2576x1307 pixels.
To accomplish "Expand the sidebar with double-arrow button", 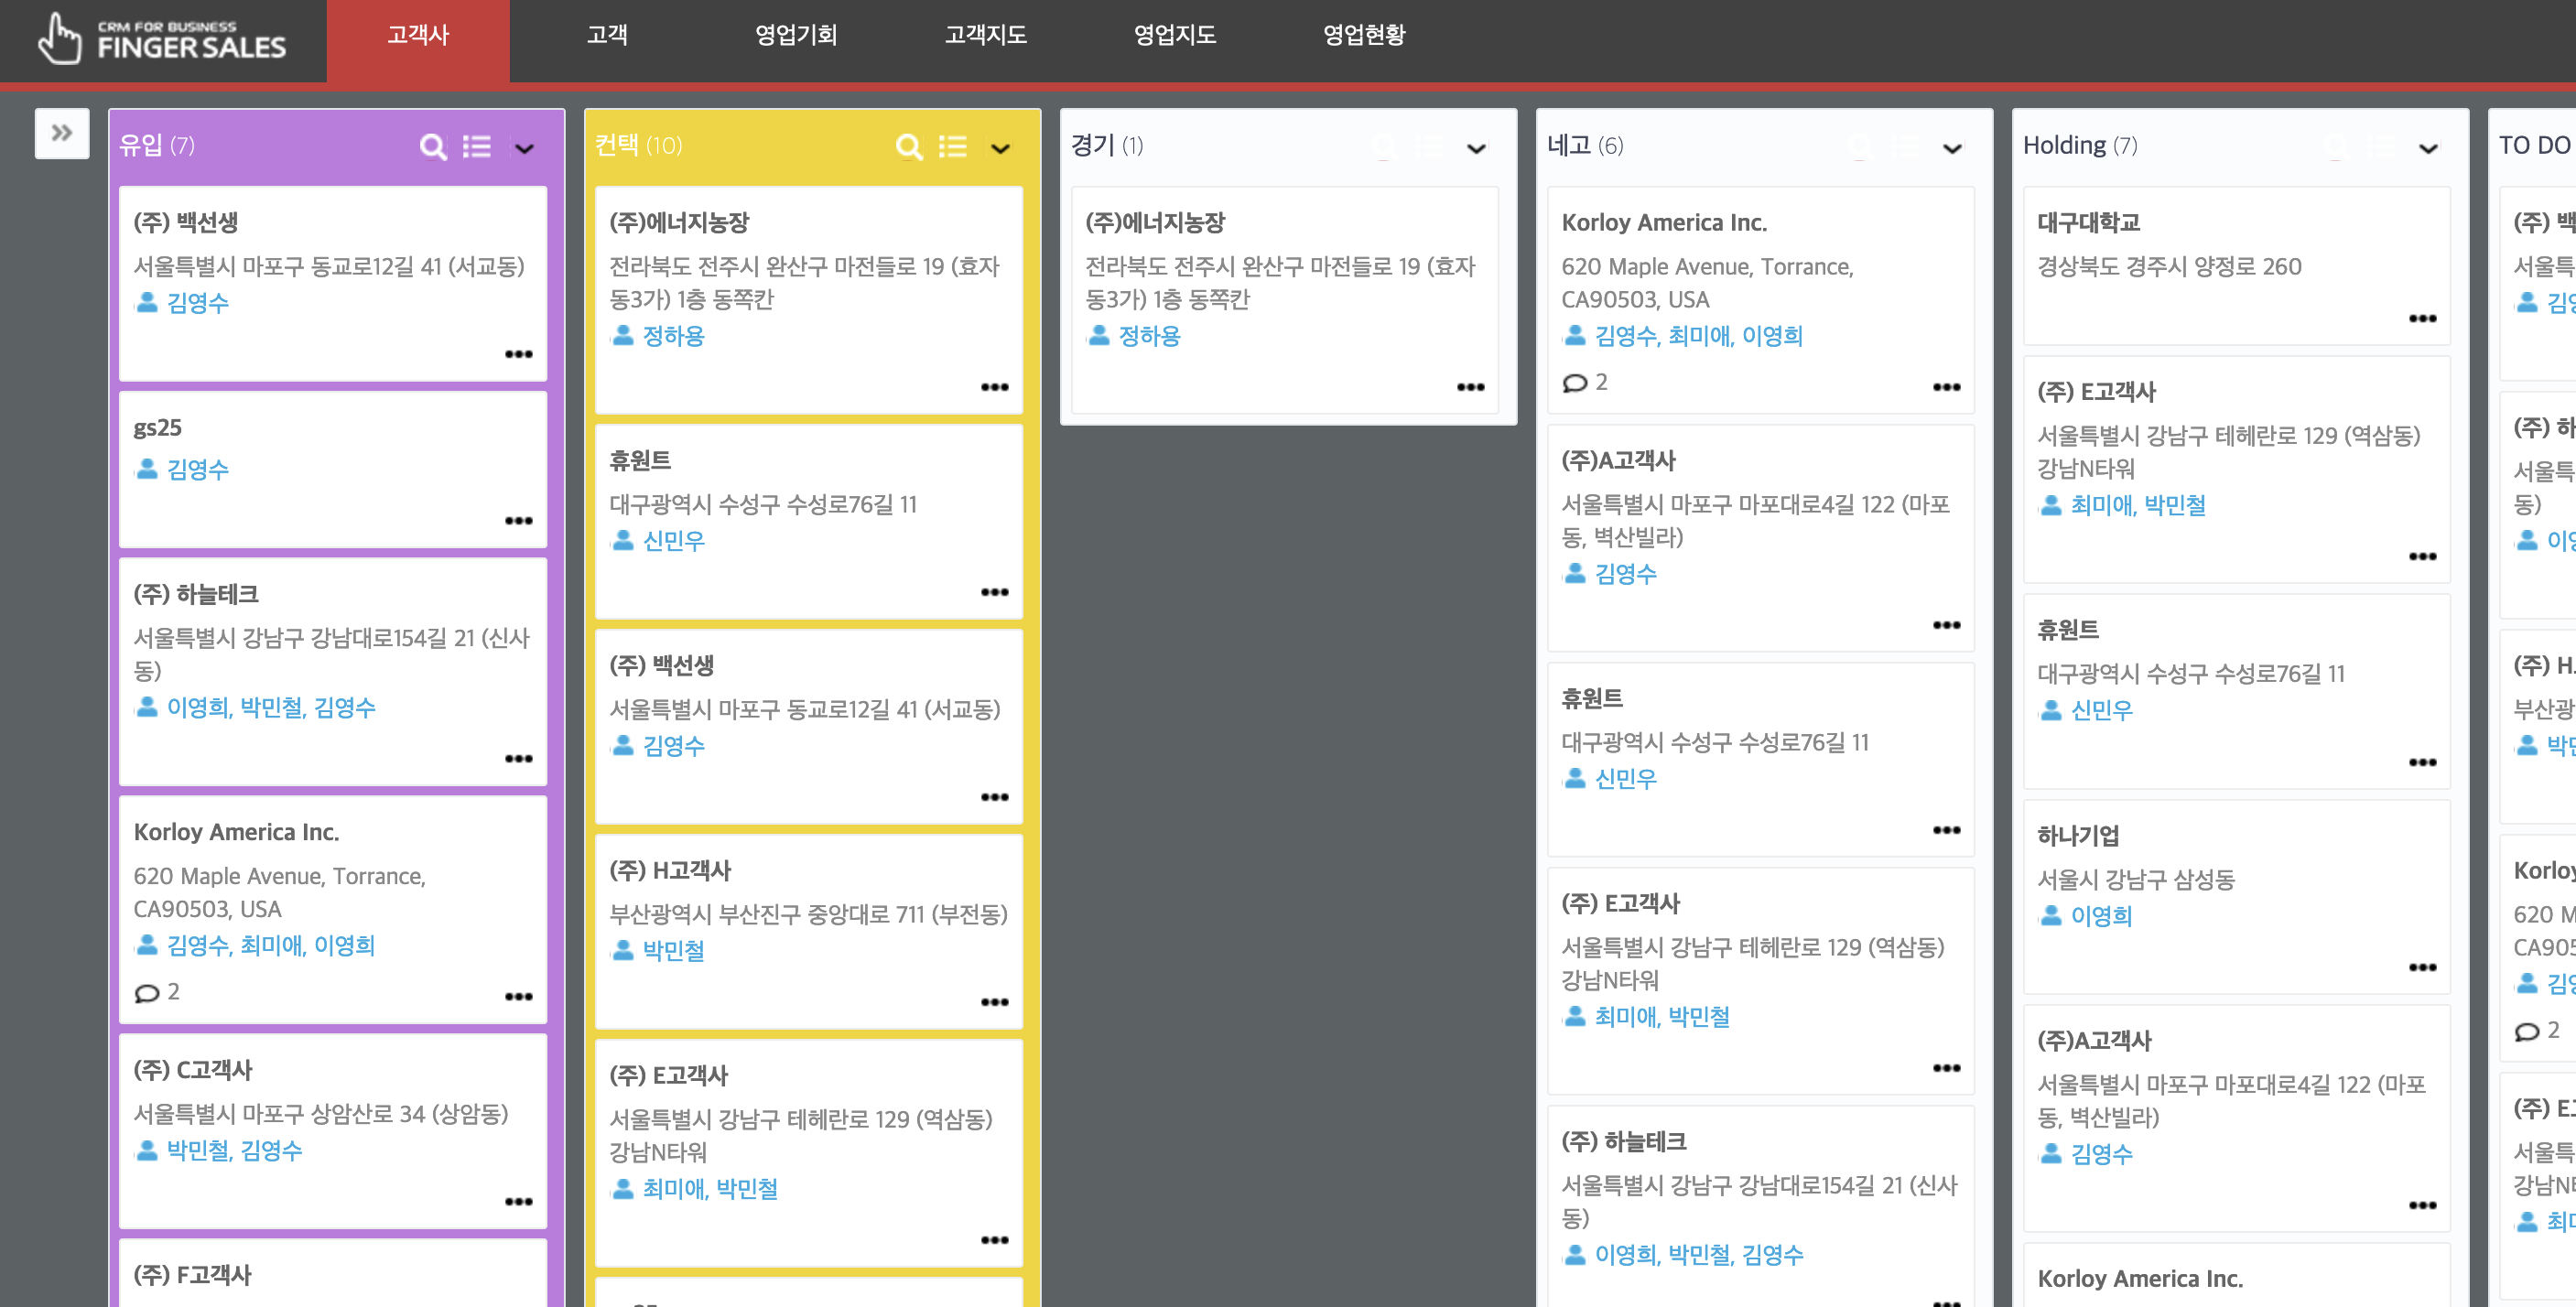I will tap(62, 133).
